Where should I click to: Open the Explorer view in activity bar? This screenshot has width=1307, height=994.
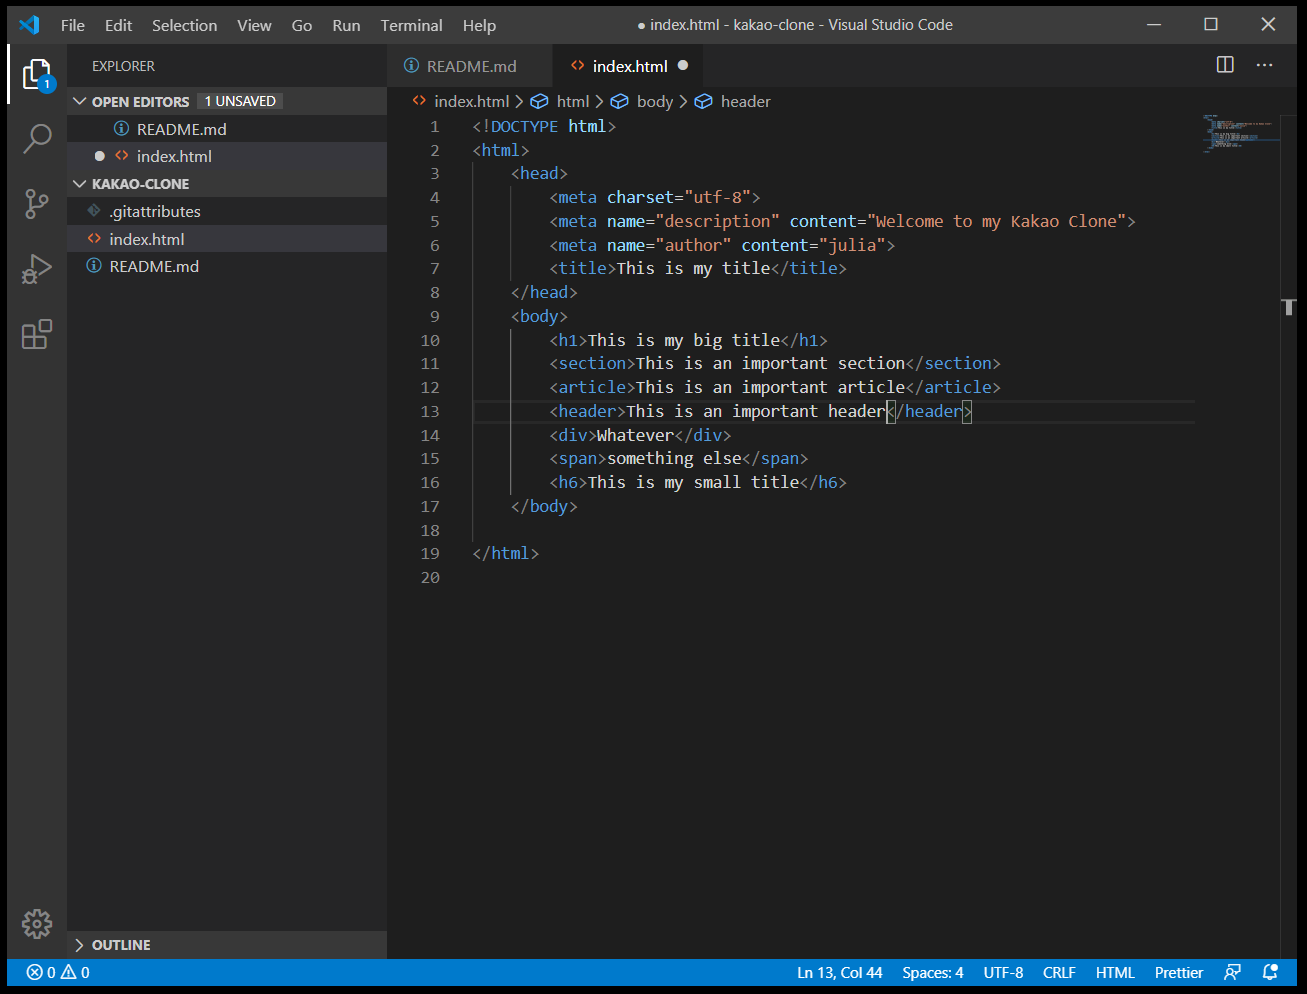pos(37,74)
